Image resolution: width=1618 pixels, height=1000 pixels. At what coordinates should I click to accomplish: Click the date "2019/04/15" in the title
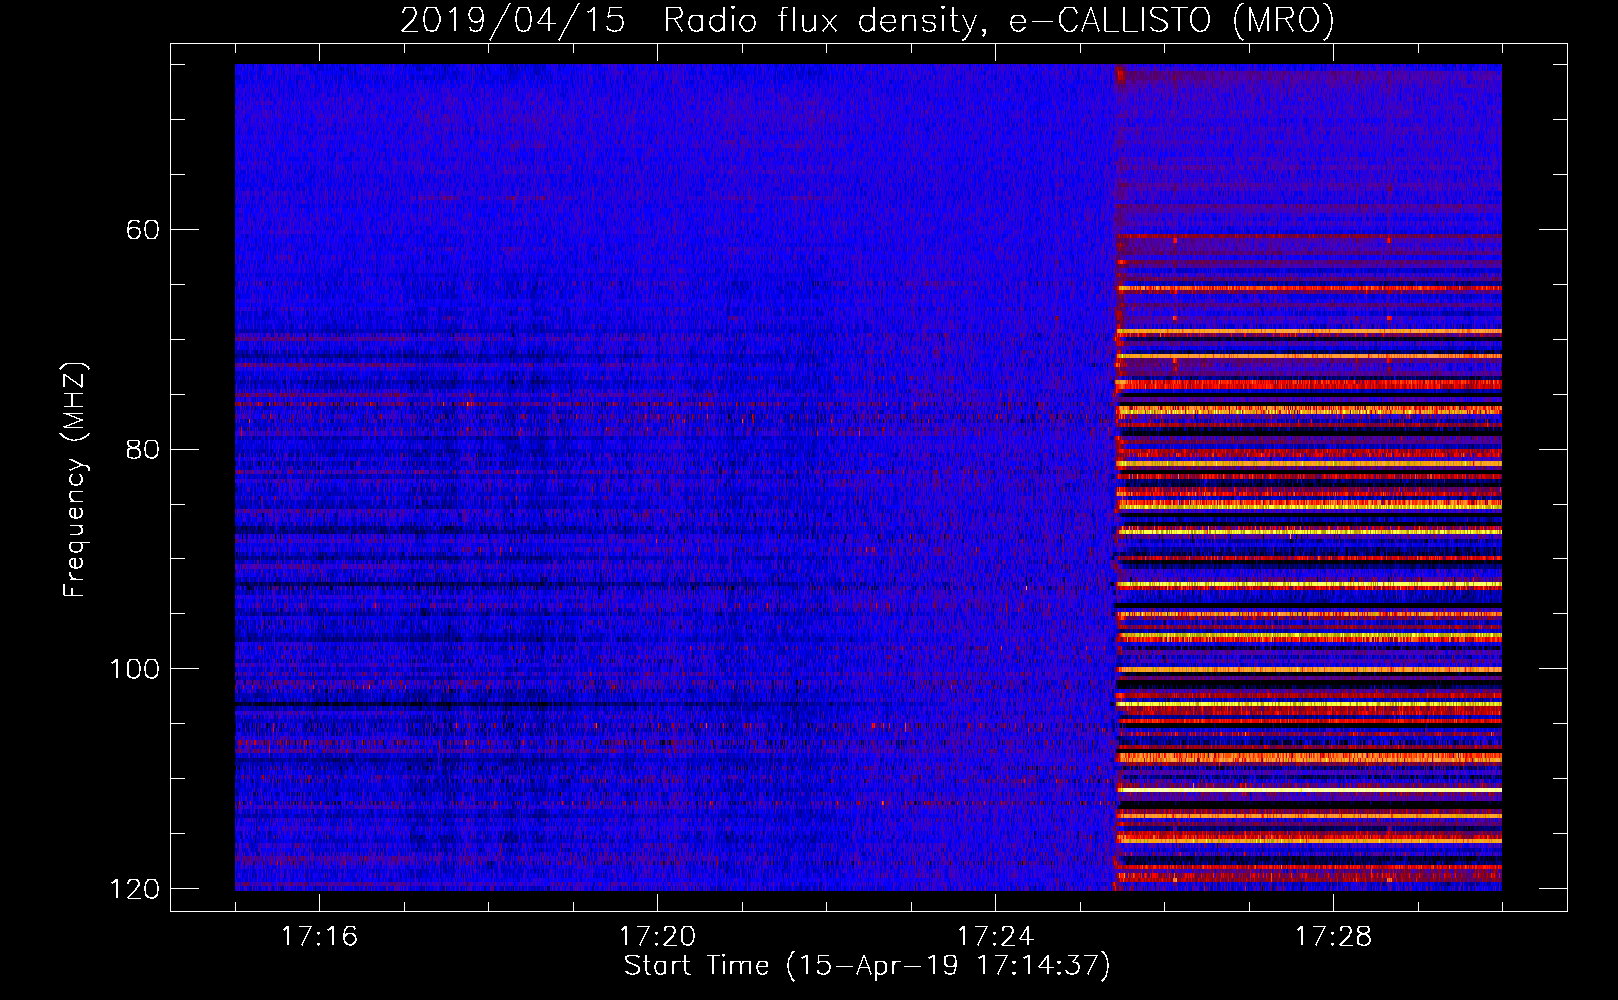click(513, 20)
